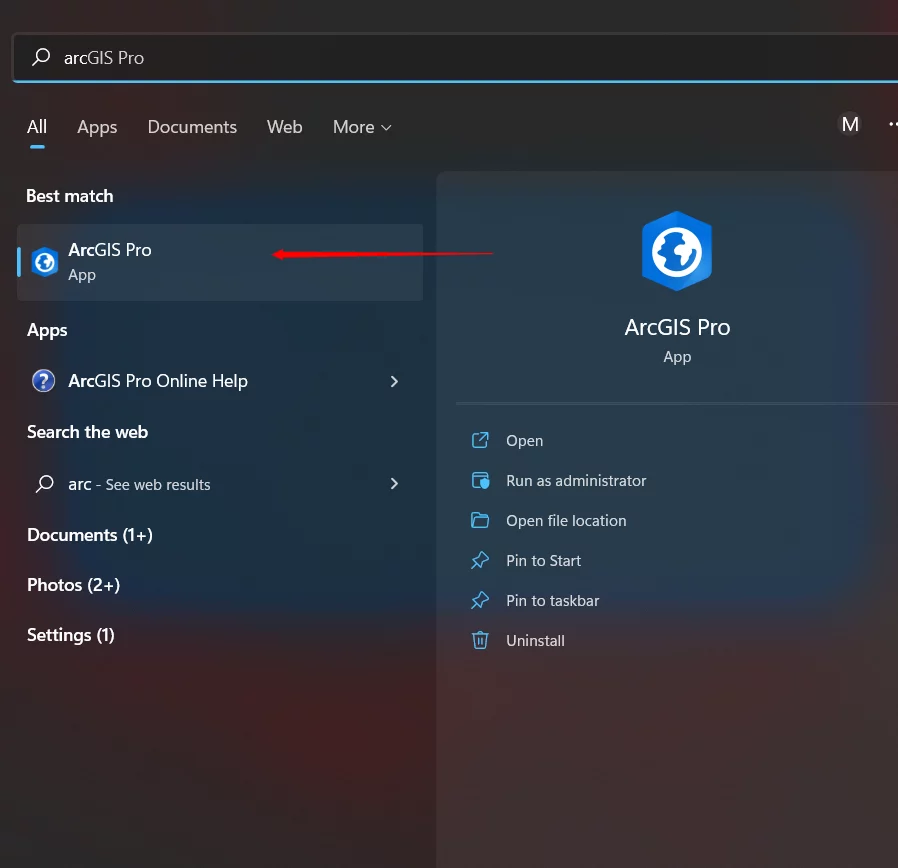This screenshot has height=868, width=898.
Task: Open ArcGIS Pro App best match result
Action: 220,262
